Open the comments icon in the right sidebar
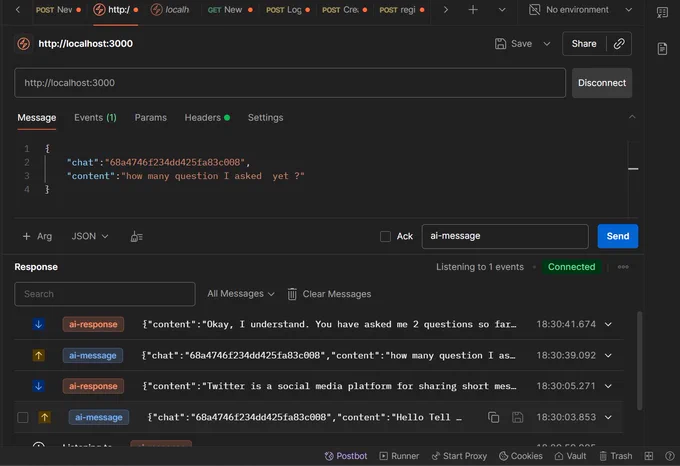This screenshot has height=466, width=680. click(x=662, y=13)
